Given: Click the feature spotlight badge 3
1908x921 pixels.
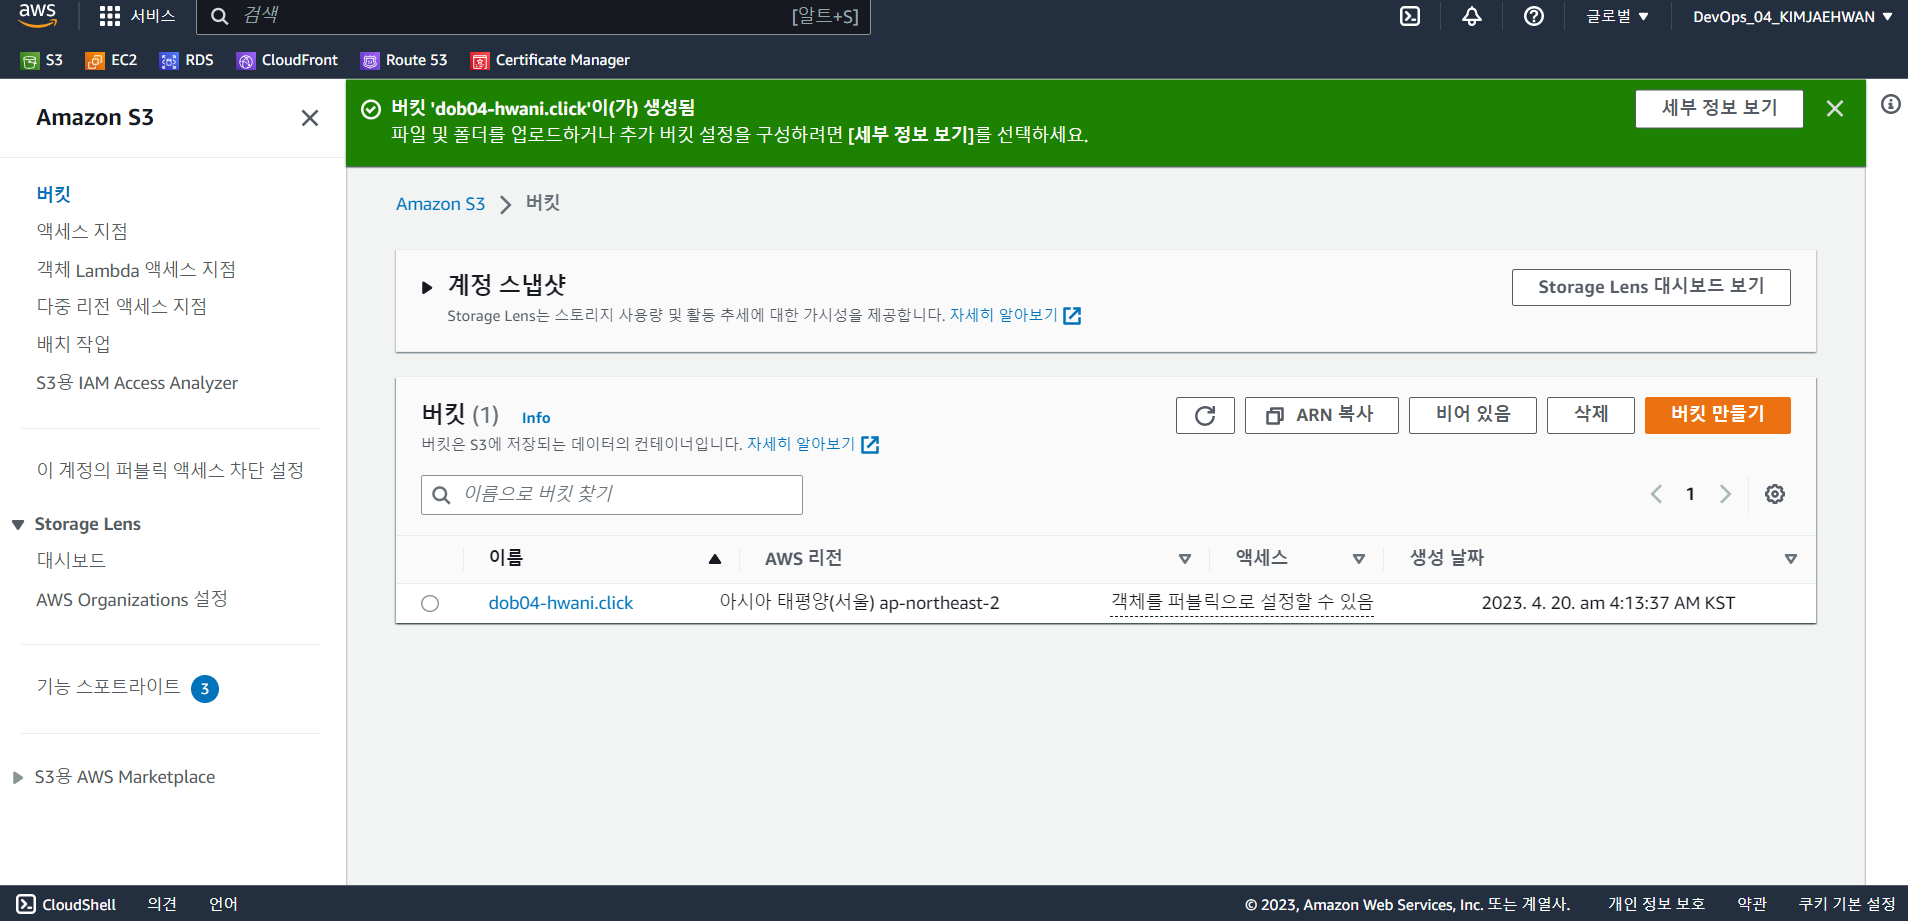Looking at the screenshot, I should pos(205,688).
